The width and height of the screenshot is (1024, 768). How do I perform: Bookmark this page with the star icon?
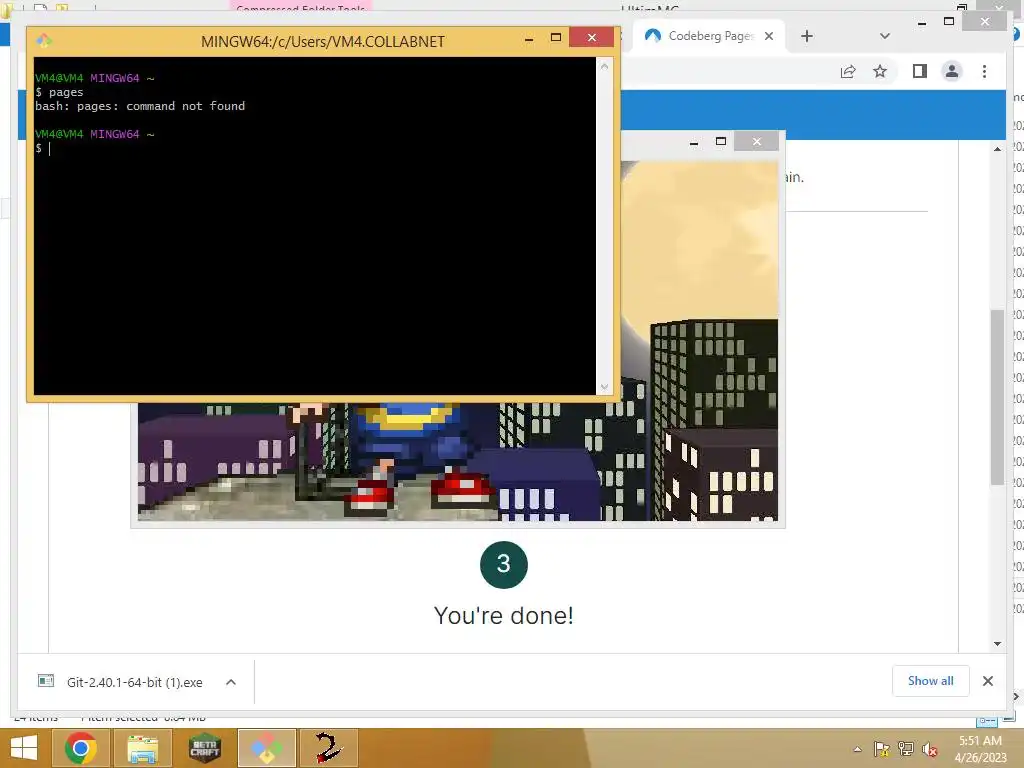coord(880,71)
